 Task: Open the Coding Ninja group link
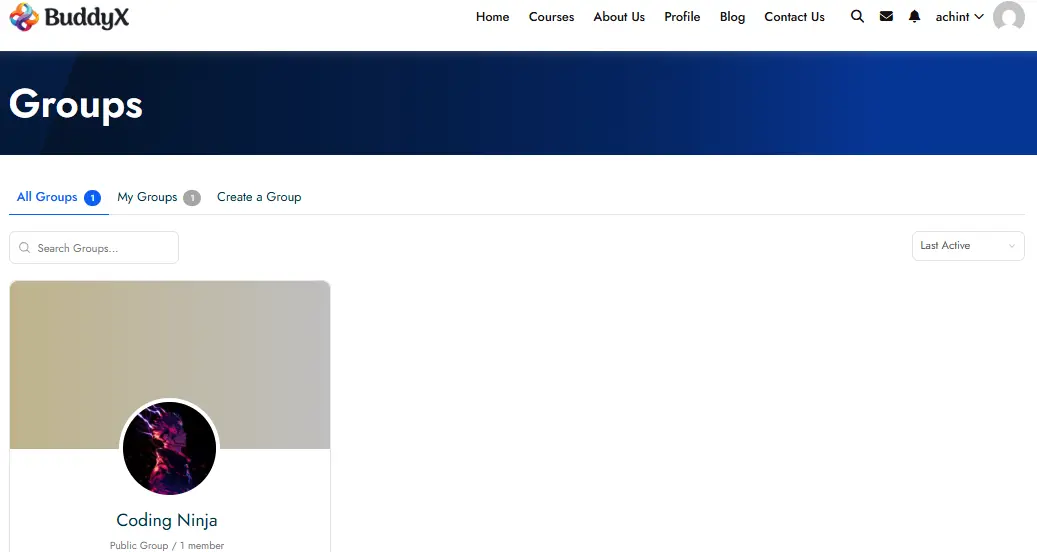pos(167,520)
